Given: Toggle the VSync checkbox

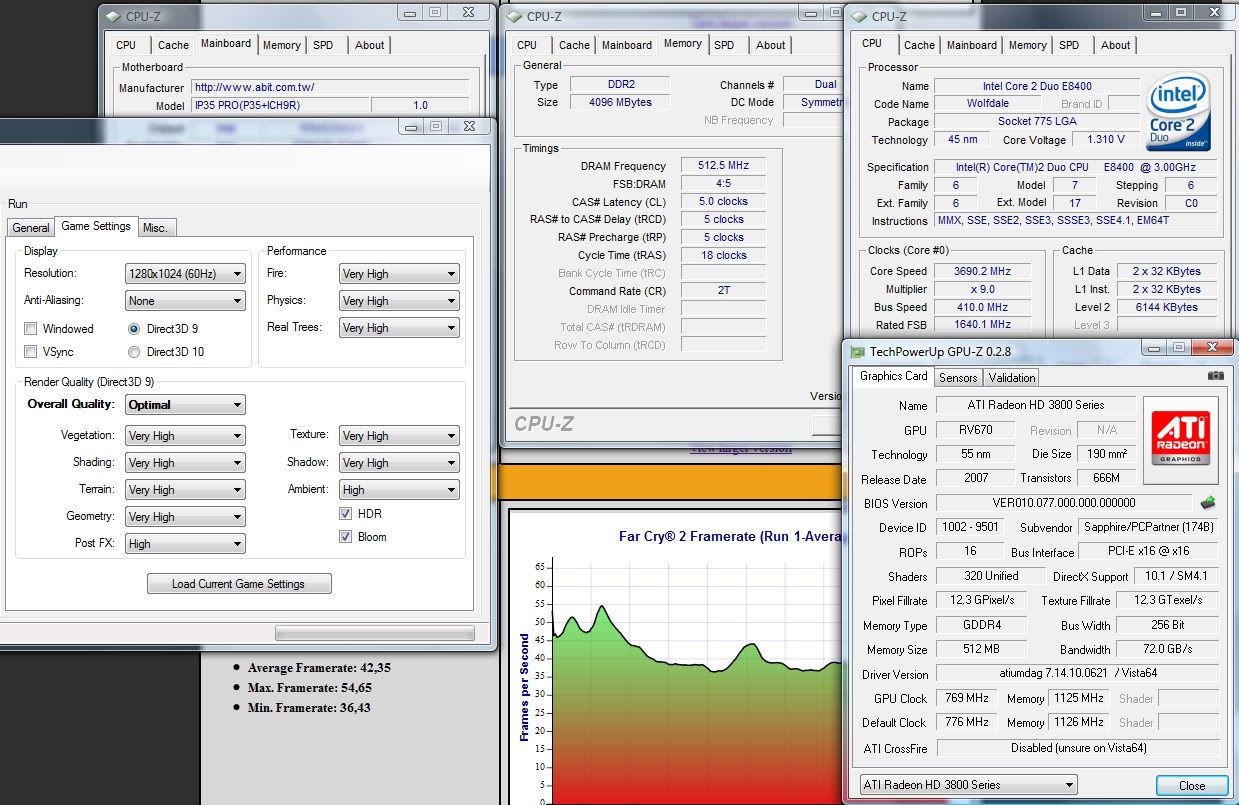Looking at the screenshot, I should click(31, 352).
